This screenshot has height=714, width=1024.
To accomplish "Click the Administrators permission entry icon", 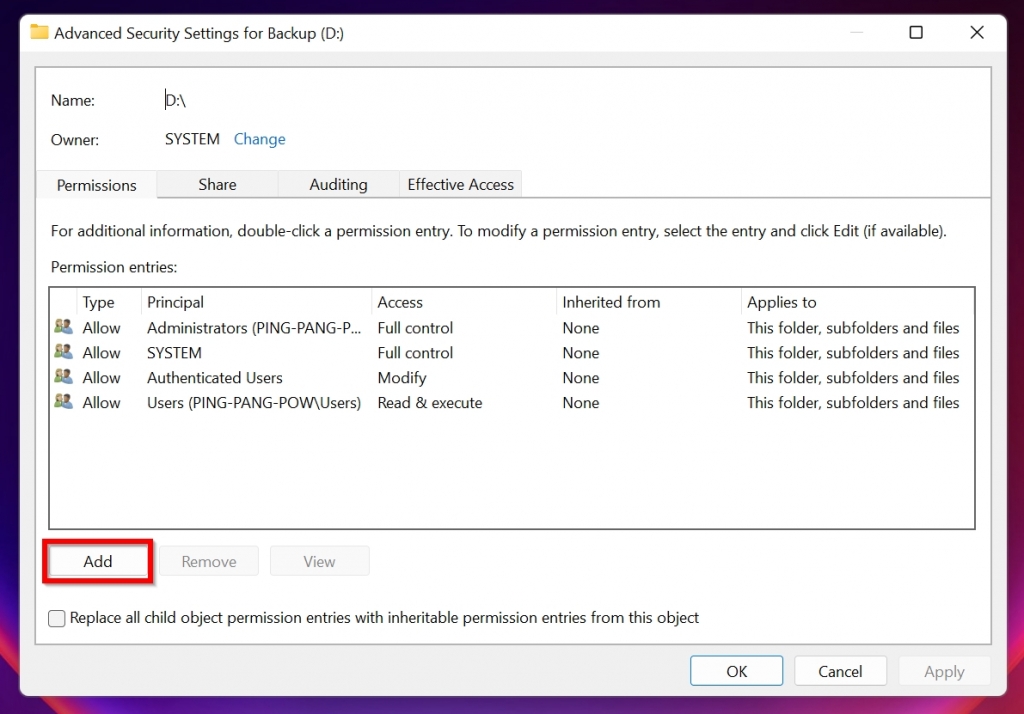I will point(62,327).
